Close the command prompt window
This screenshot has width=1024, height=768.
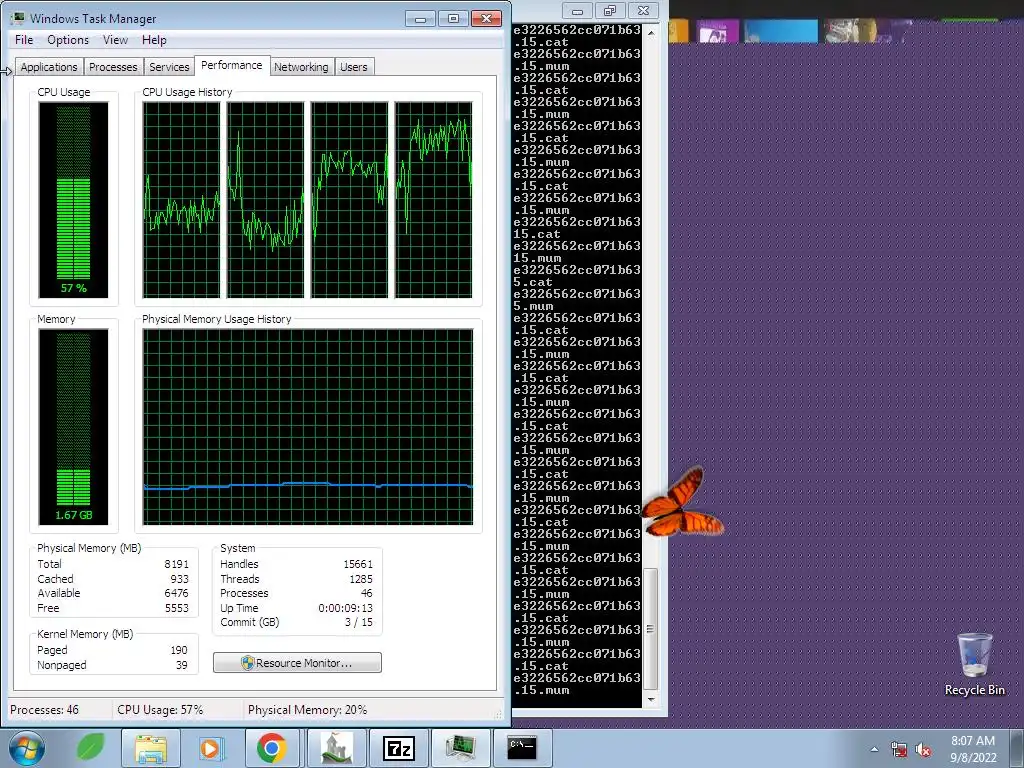(643, 10)
